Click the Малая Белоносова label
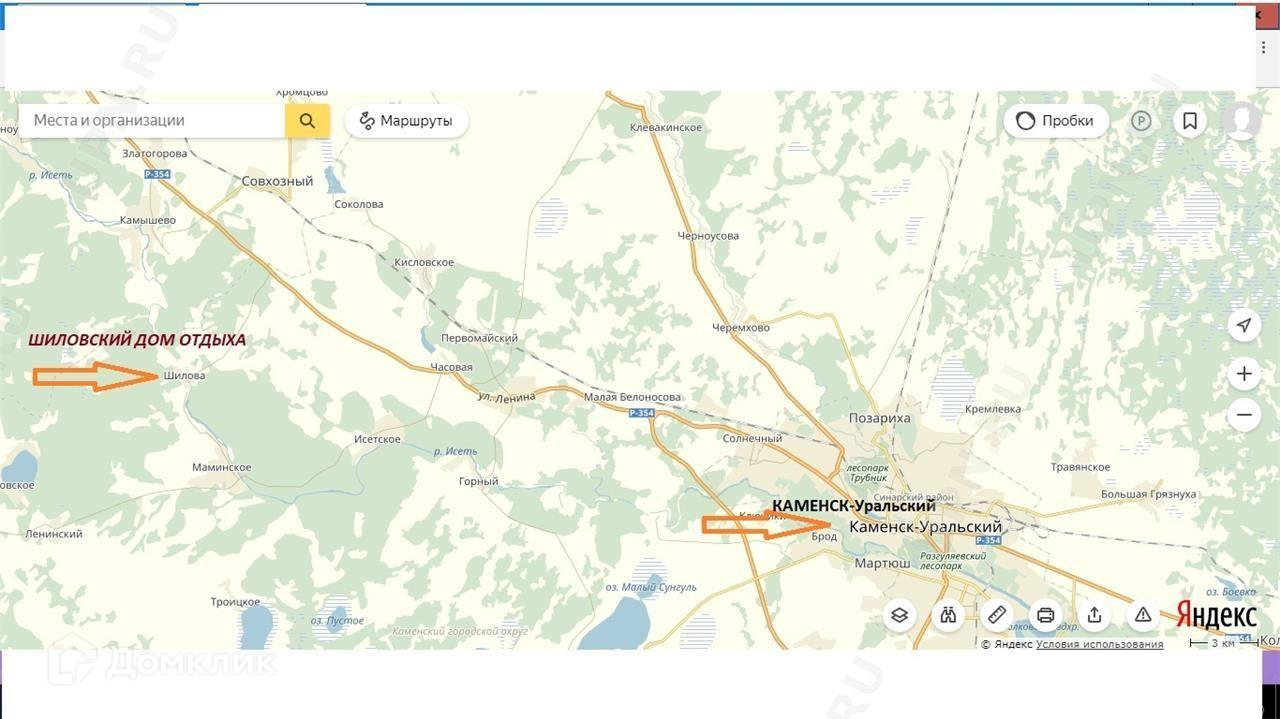This screenshot has width=1280, height=719. pos(632,397)
